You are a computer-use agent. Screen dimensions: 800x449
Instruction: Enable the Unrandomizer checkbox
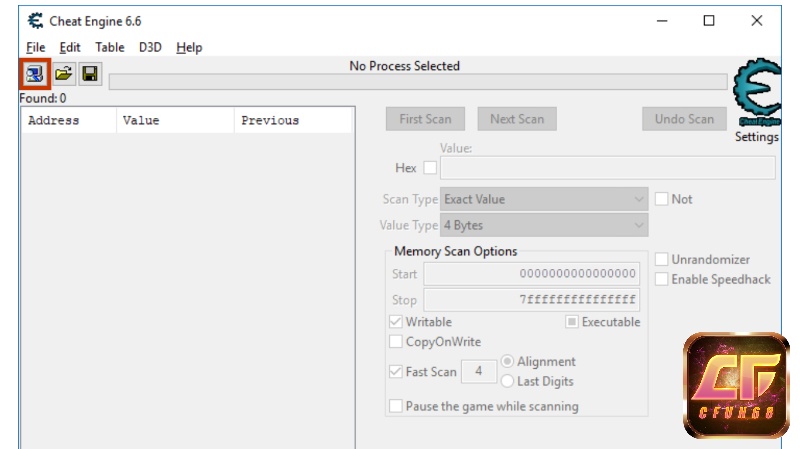pyautogui.click(x=661, y=259)
